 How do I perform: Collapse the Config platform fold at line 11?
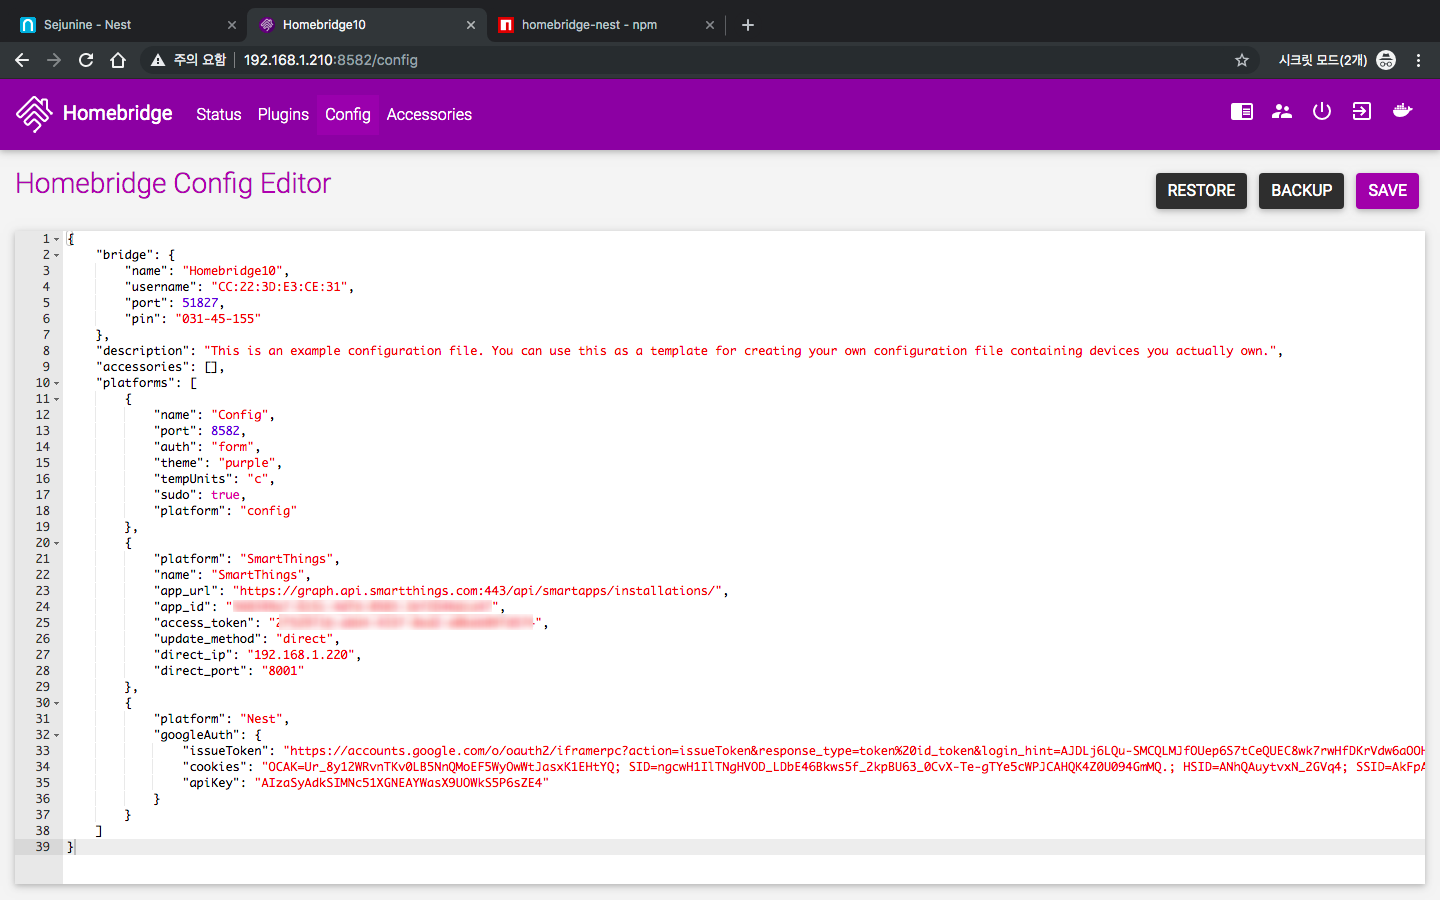(57, 399)
